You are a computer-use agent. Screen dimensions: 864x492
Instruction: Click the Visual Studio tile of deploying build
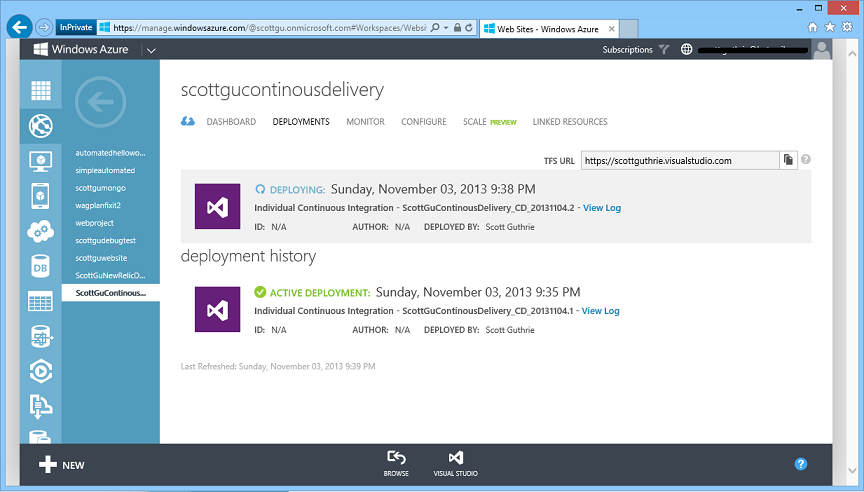[x=218, y=206]
